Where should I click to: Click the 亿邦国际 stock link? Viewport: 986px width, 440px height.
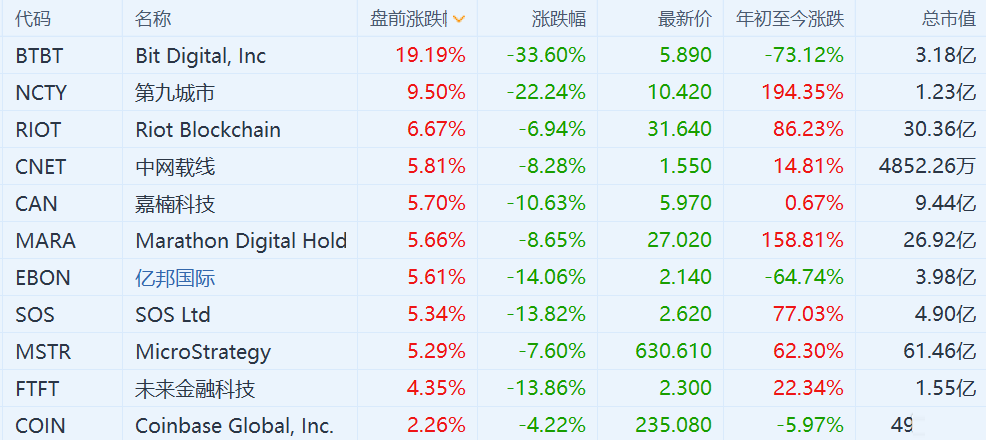coord(175,278)
